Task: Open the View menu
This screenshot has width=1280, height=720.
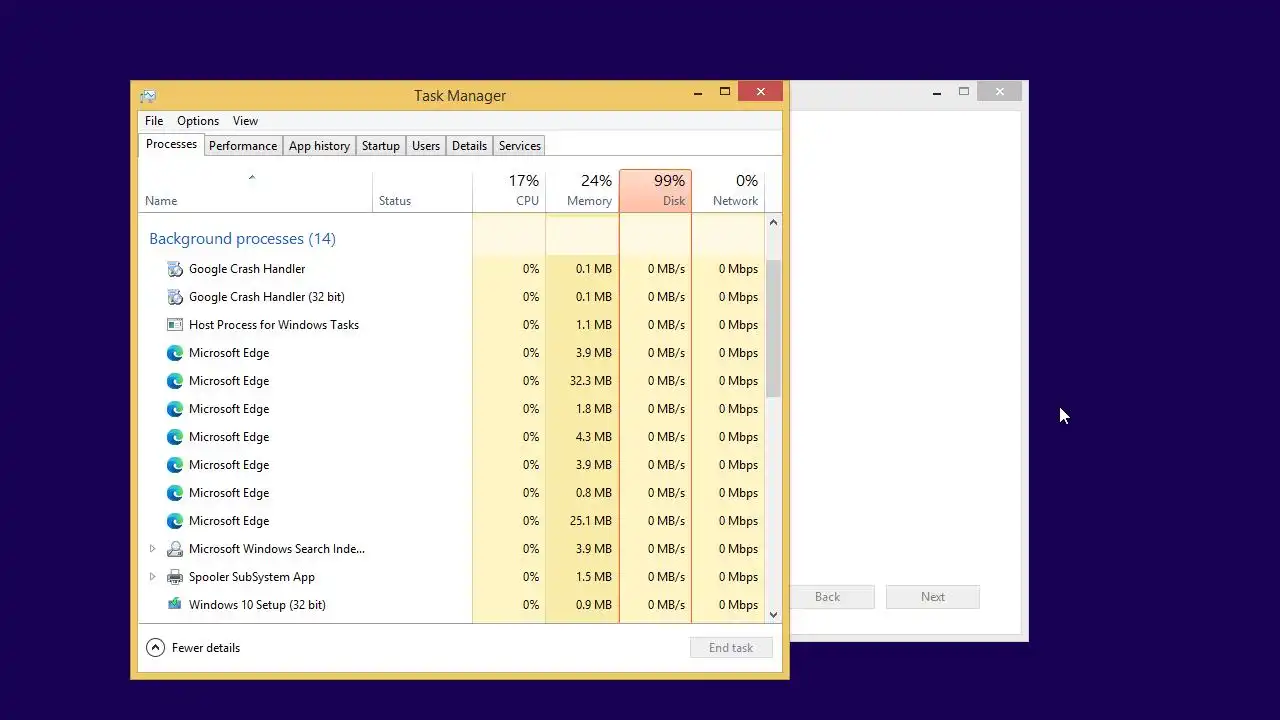Action: [245, 121]
